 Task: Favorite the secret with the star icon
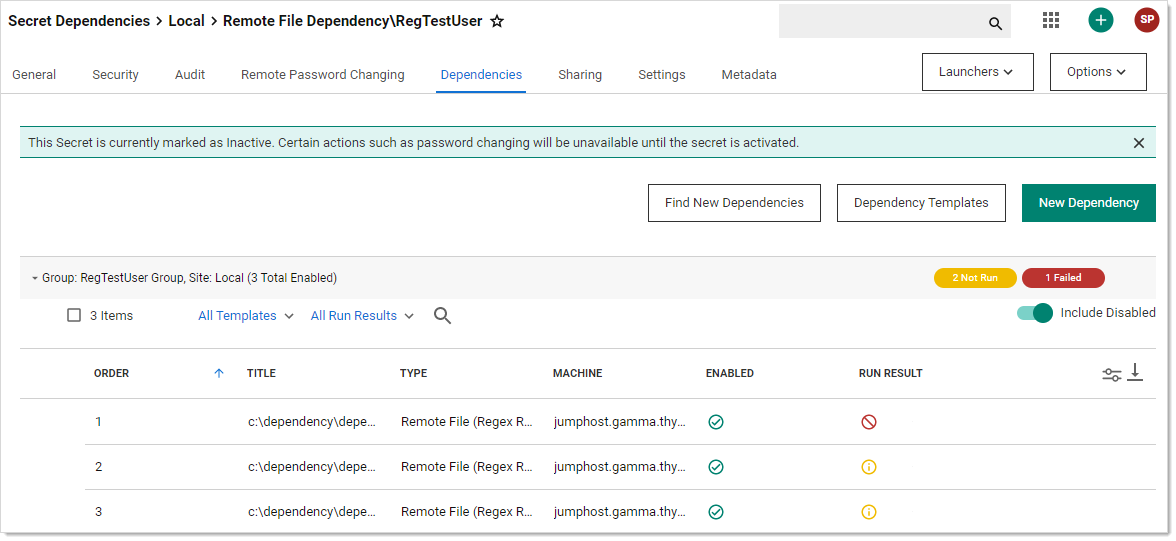point(497,21)
